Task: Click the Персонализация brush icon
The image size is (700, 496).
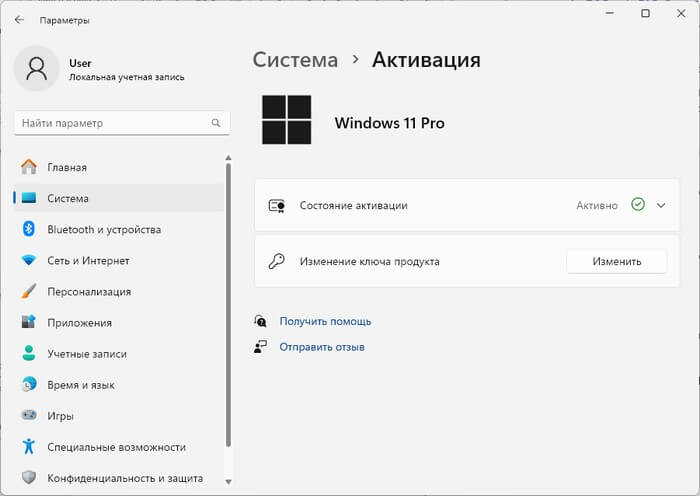Action: [29, 291]
